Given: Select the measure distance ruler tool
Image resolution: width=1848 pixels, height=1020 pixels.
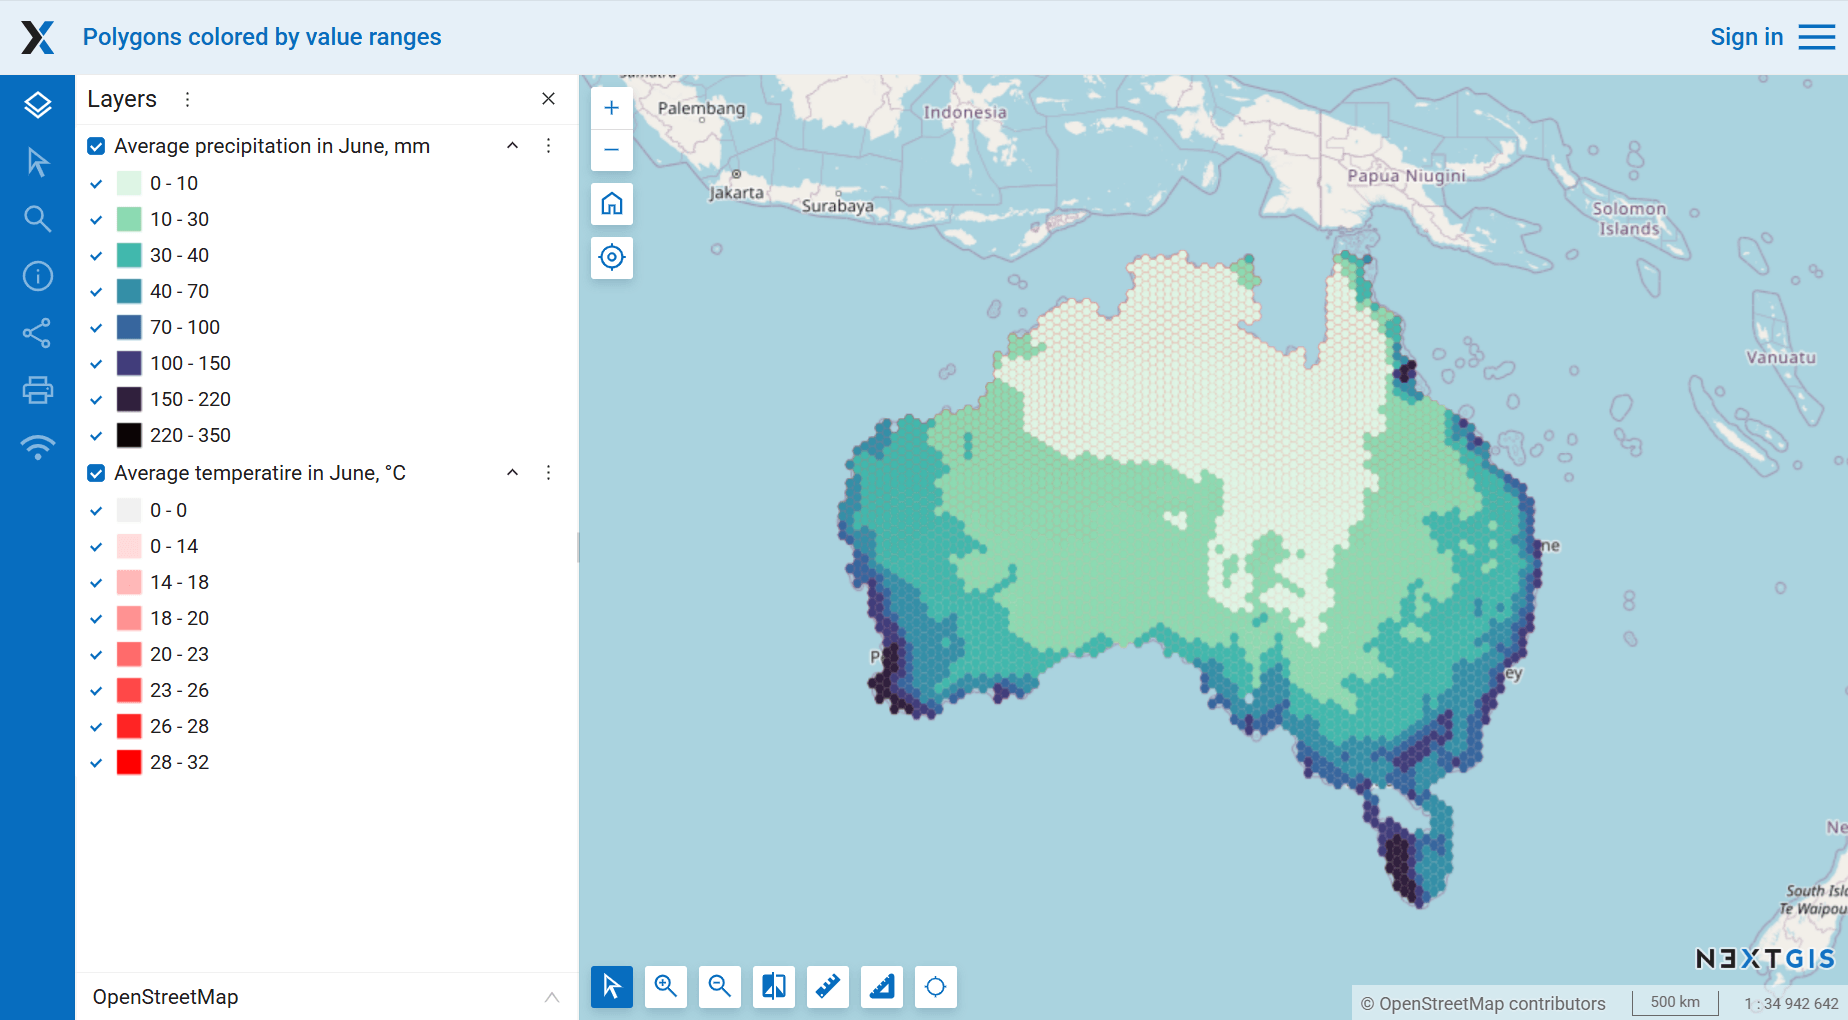Looking at the screenshot, I should (828, 987).
